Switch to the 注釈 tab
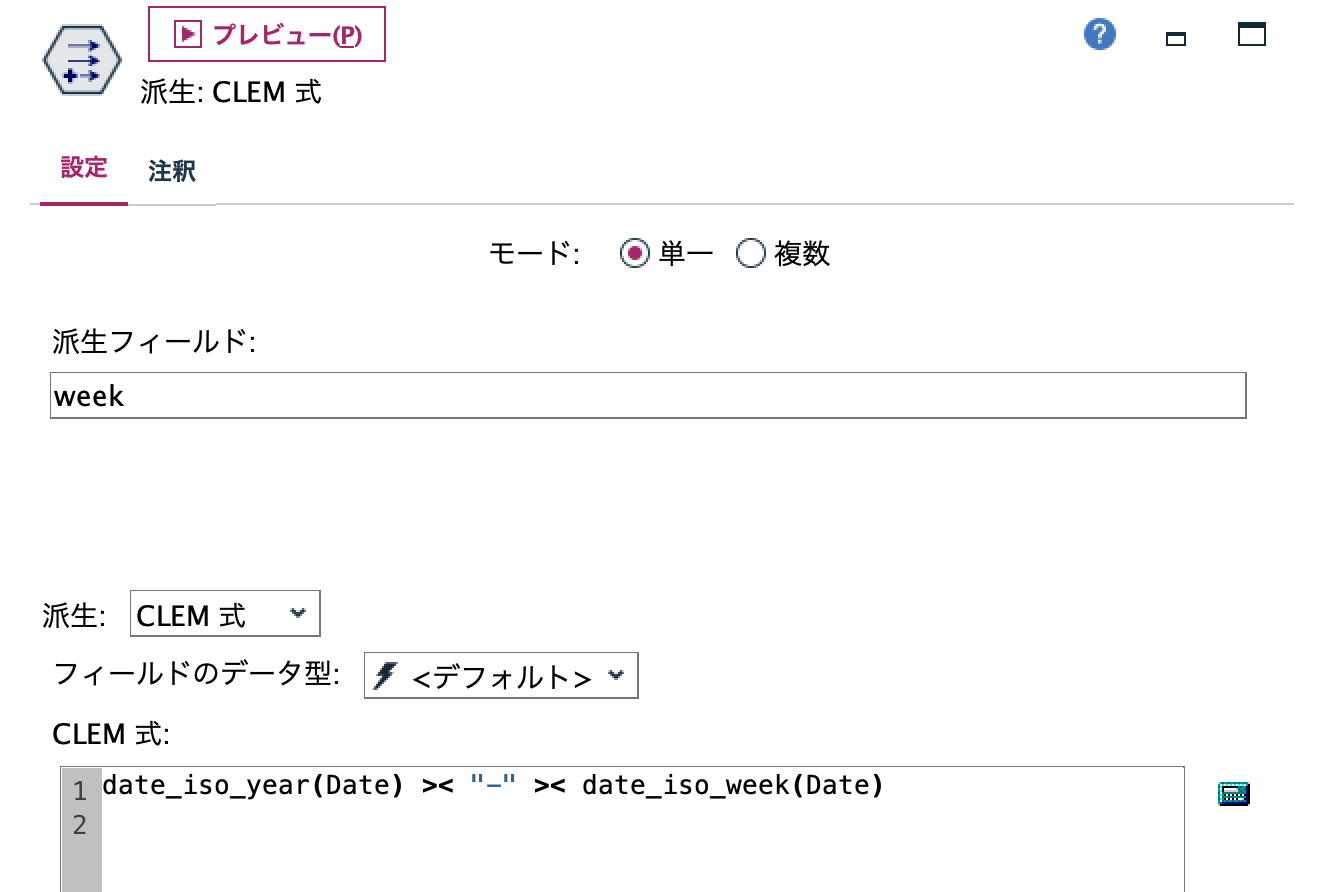This screenshot has height=892, width=1326. [170, 170]
